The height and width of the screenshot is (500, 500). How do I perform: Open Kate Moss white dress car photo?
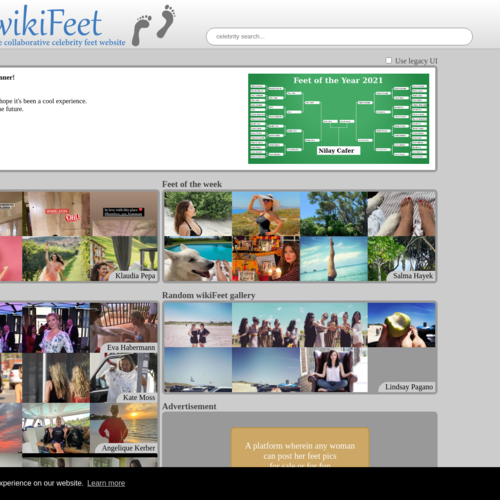click(124, 378)
